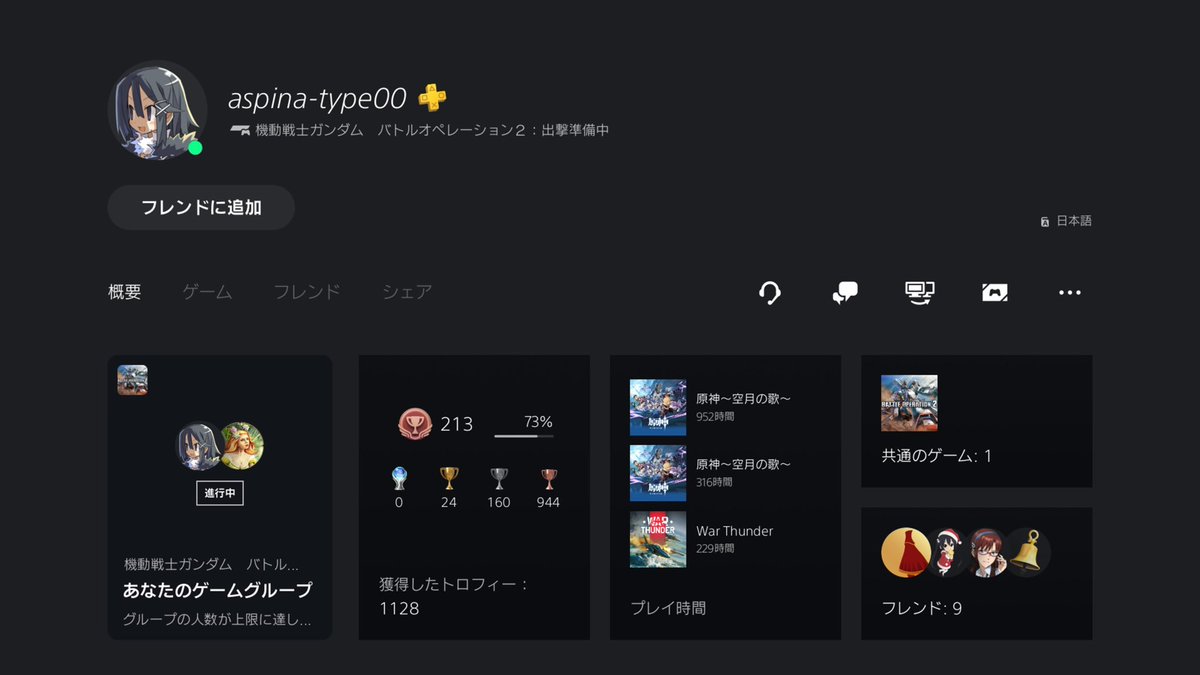
Task: Click the War Thunder title text
Action: click(735, 531)
